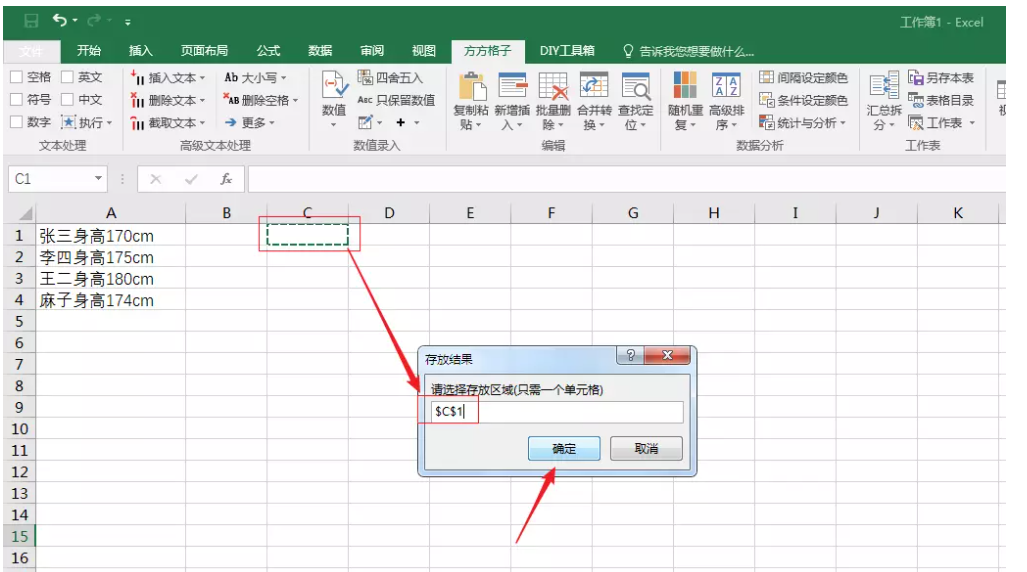Click the 表格目录 tool

tap(941, 100)
